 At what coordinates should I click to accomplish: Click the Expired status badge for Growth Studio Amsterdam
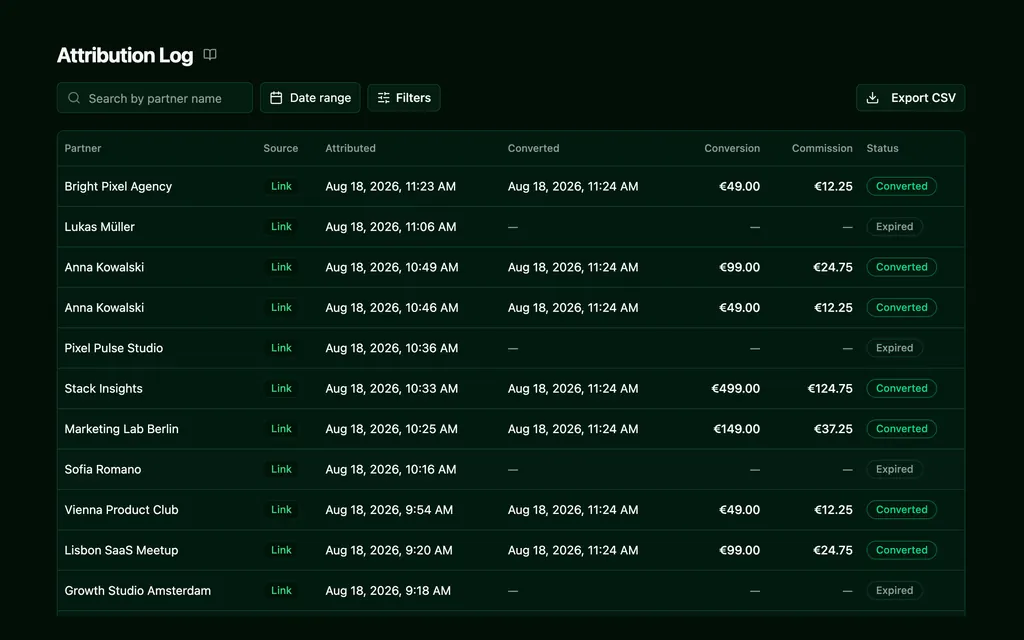tap(895, 590)
